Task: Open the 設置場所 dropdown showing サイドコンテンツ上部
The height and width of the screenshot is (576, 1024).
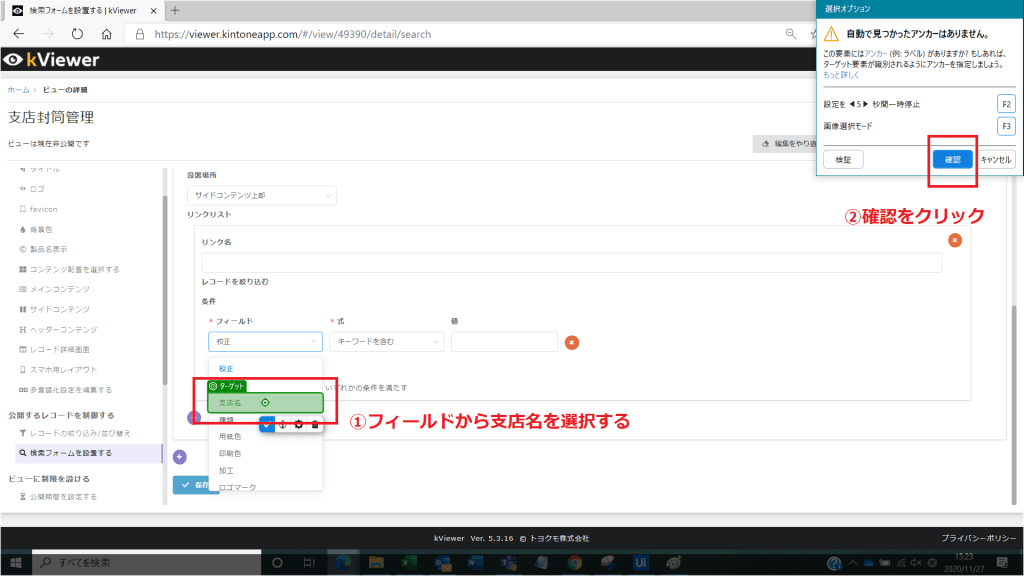Action: [262, 196]
